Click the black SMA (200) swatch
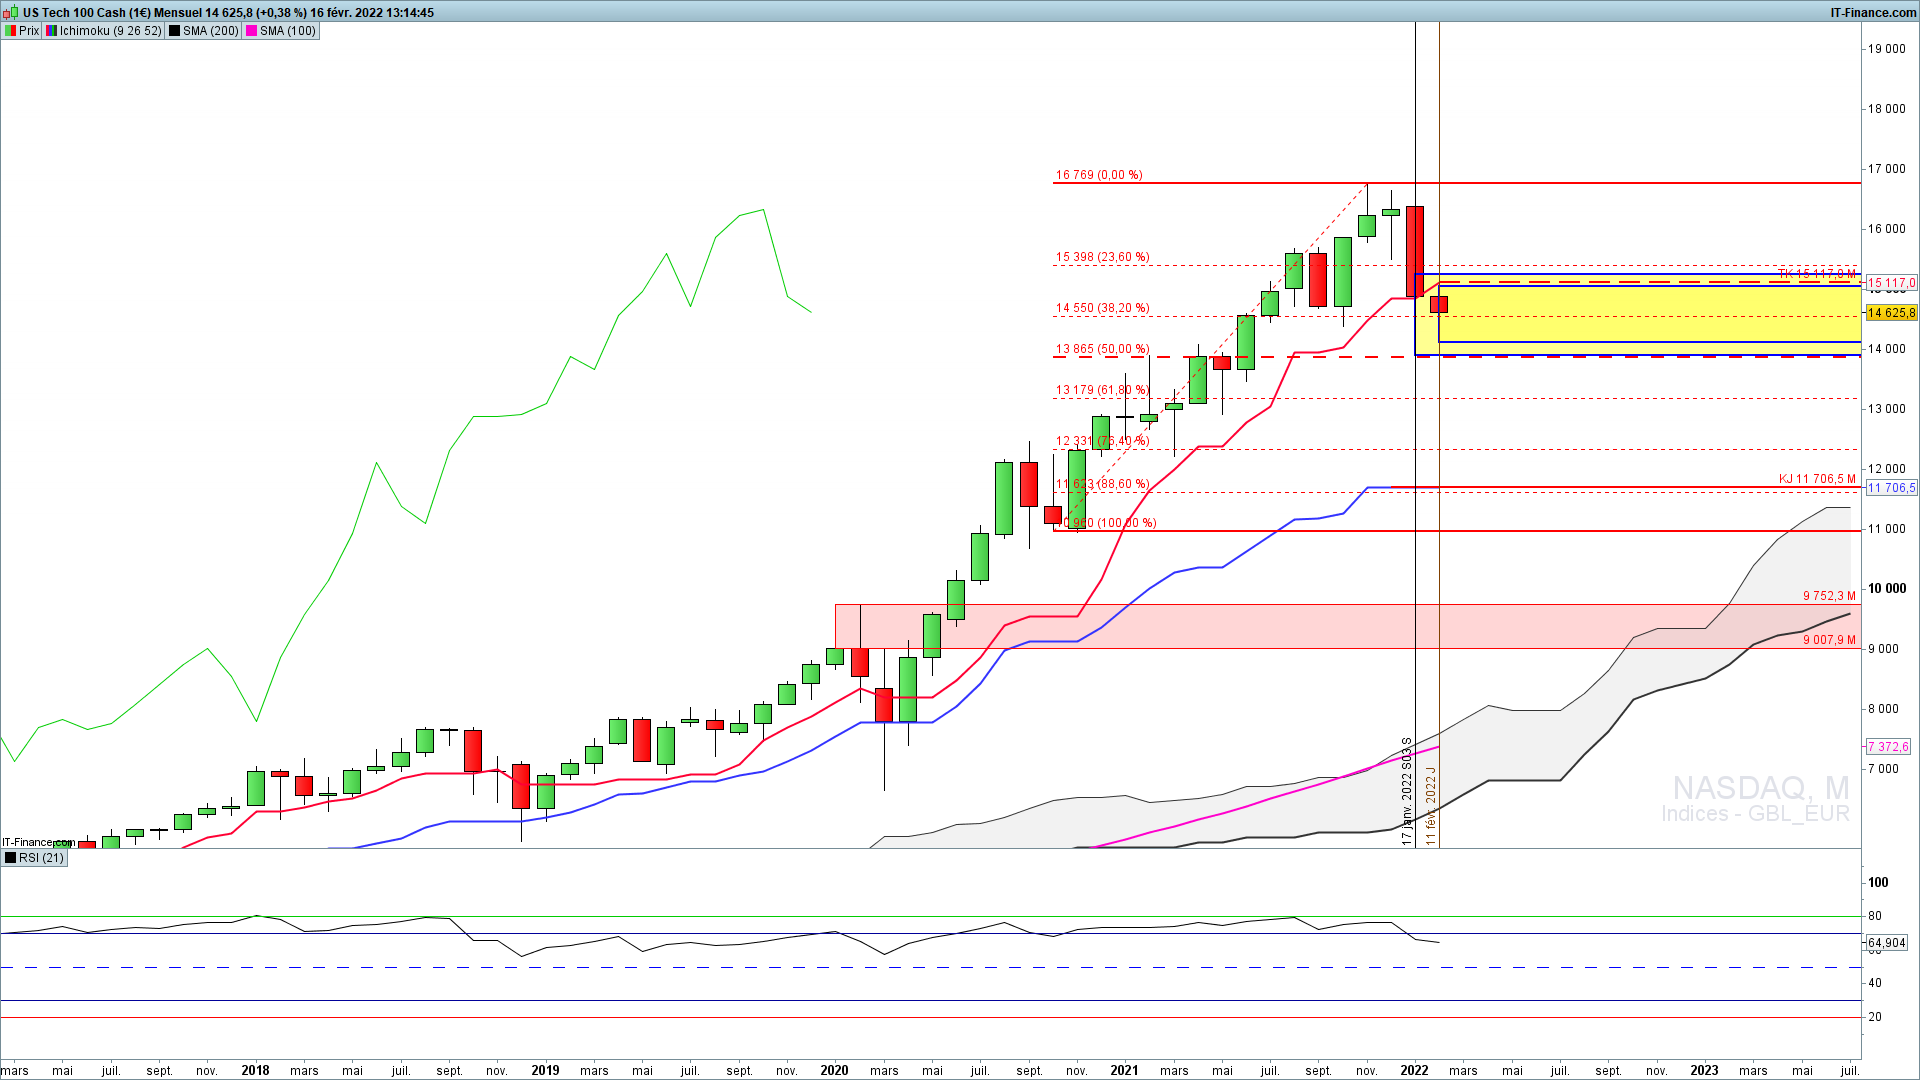Screen dimensions: 1920x1080 tap(175, 31)
